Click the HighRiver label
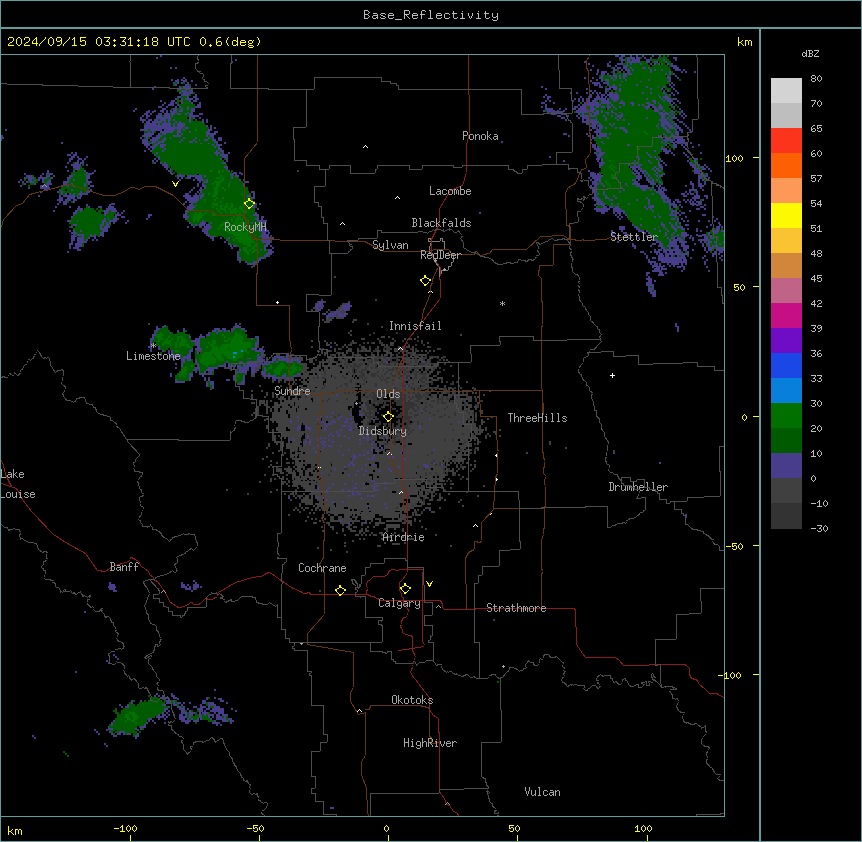 (430, 743)
